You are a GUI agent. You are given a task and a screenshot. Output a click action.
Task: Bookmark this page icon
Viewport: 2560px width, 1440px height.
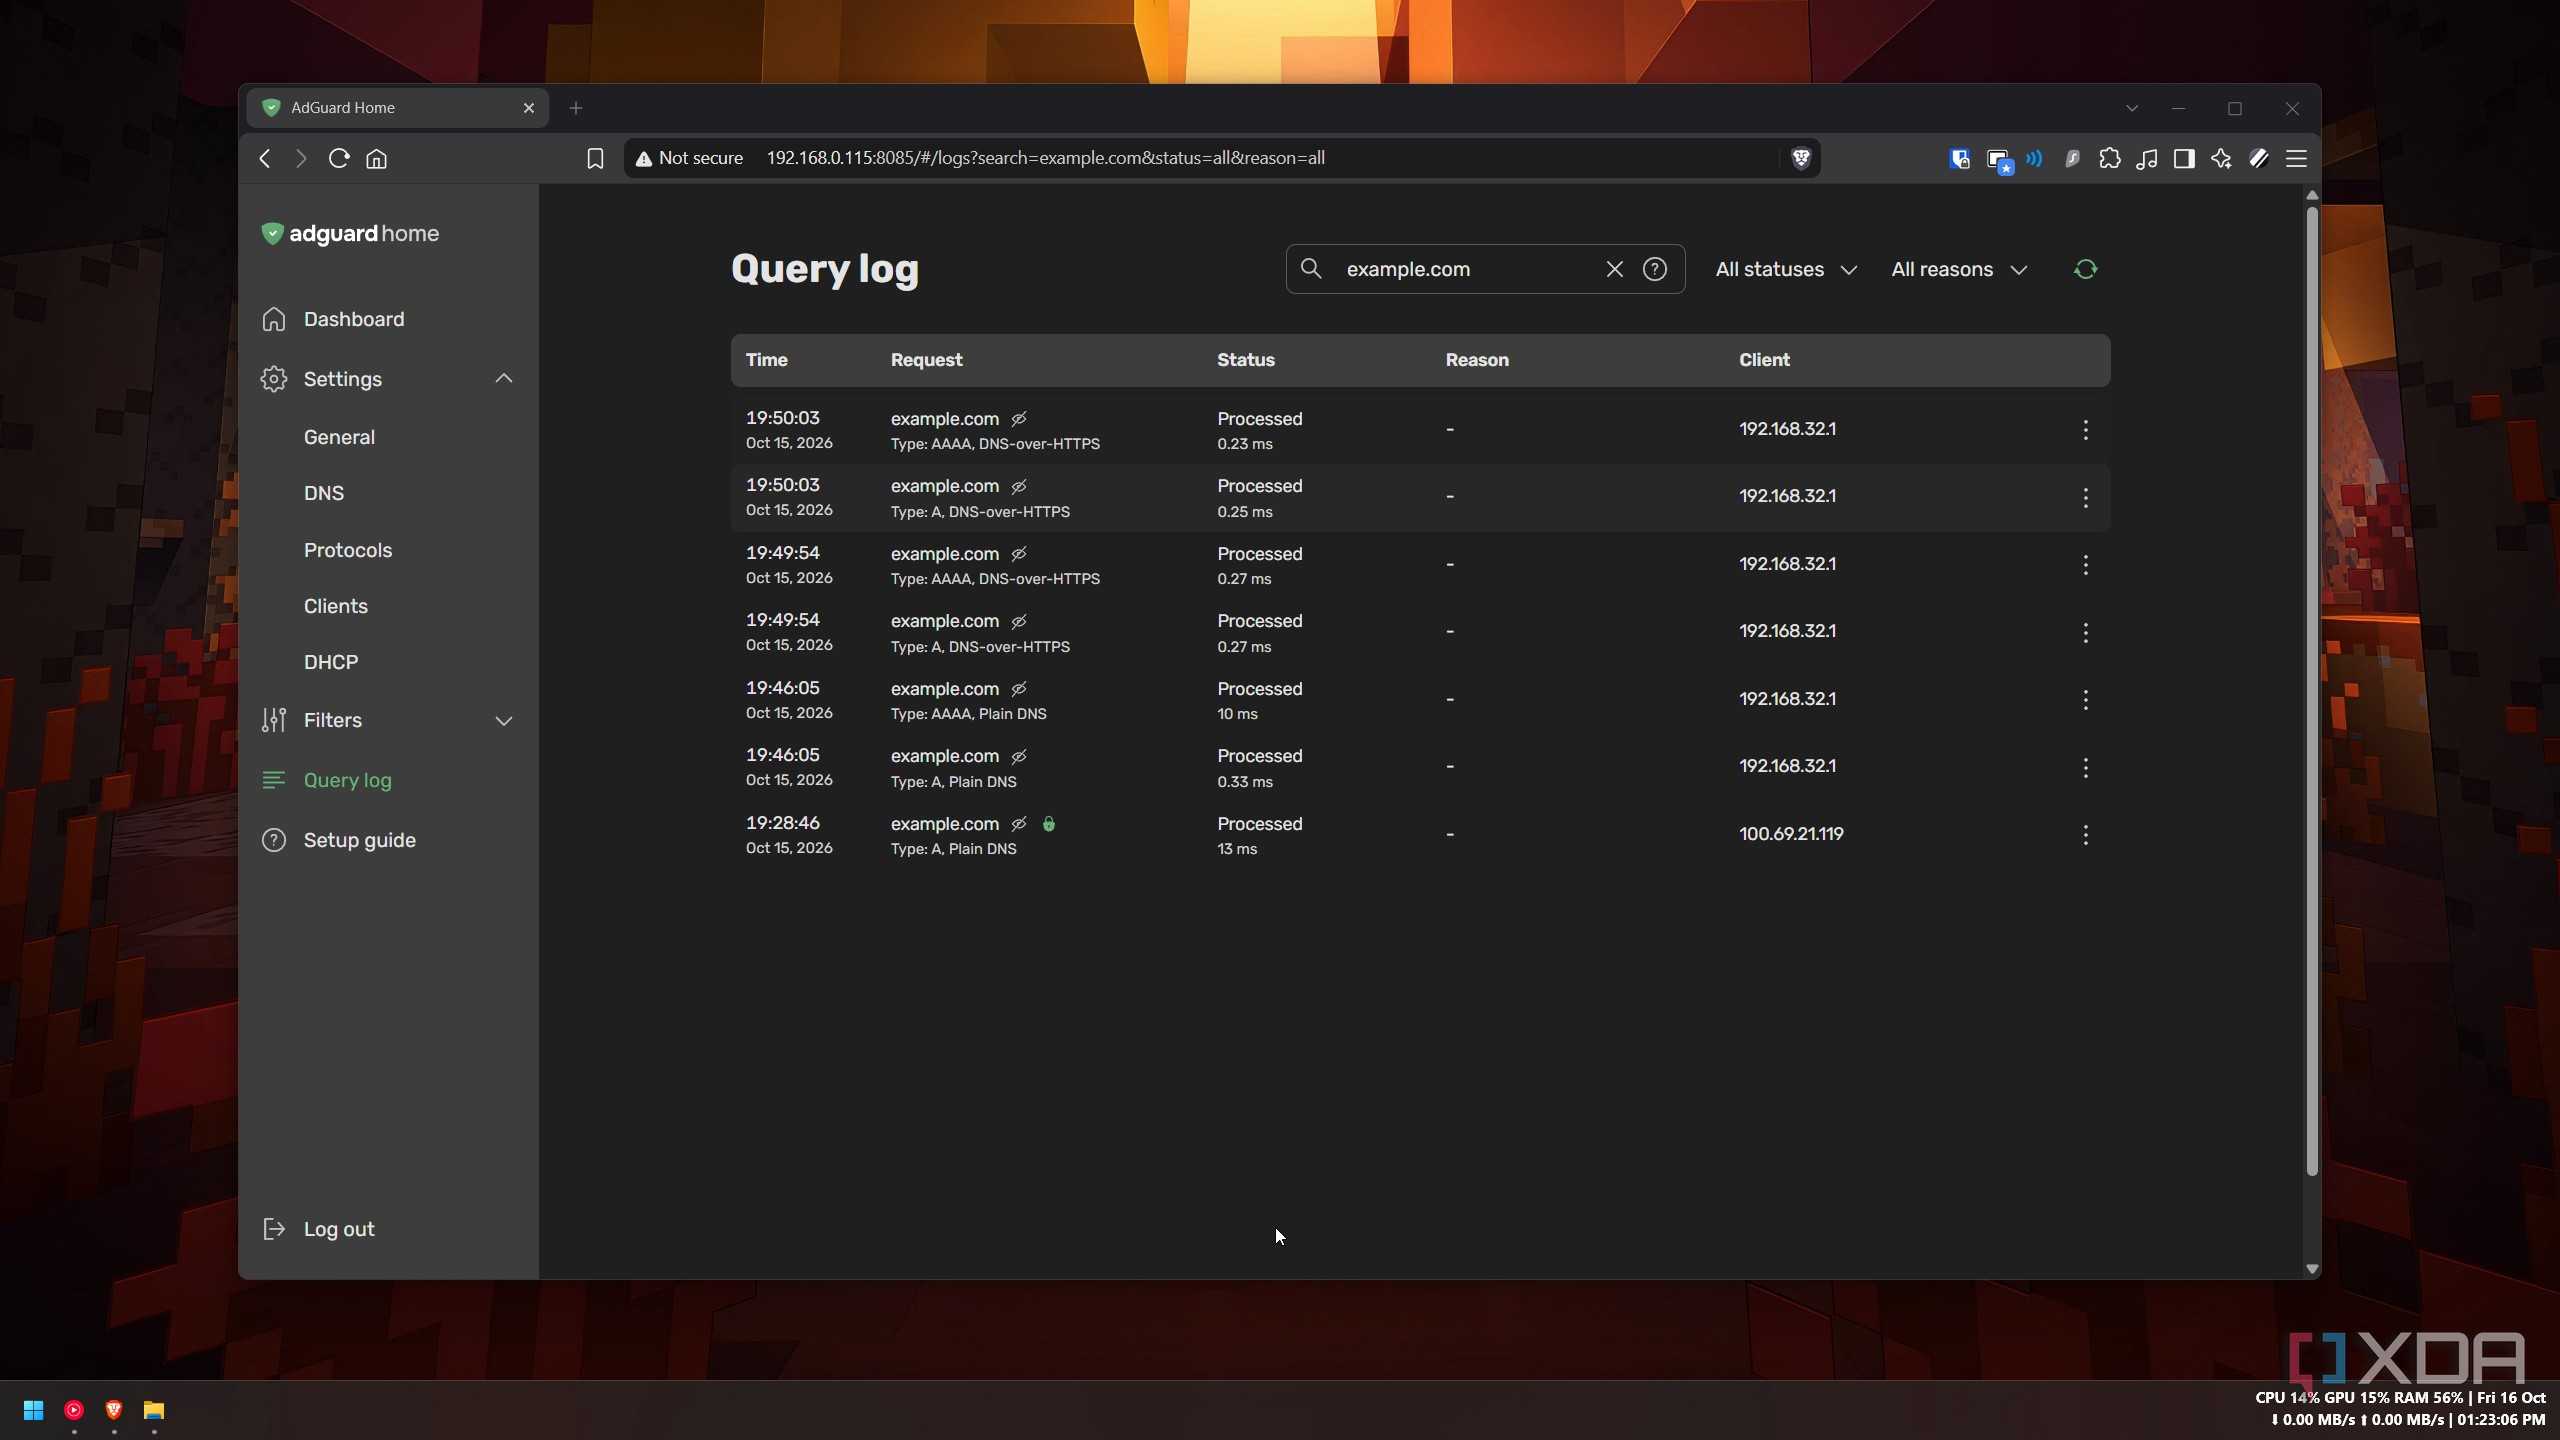595,158
